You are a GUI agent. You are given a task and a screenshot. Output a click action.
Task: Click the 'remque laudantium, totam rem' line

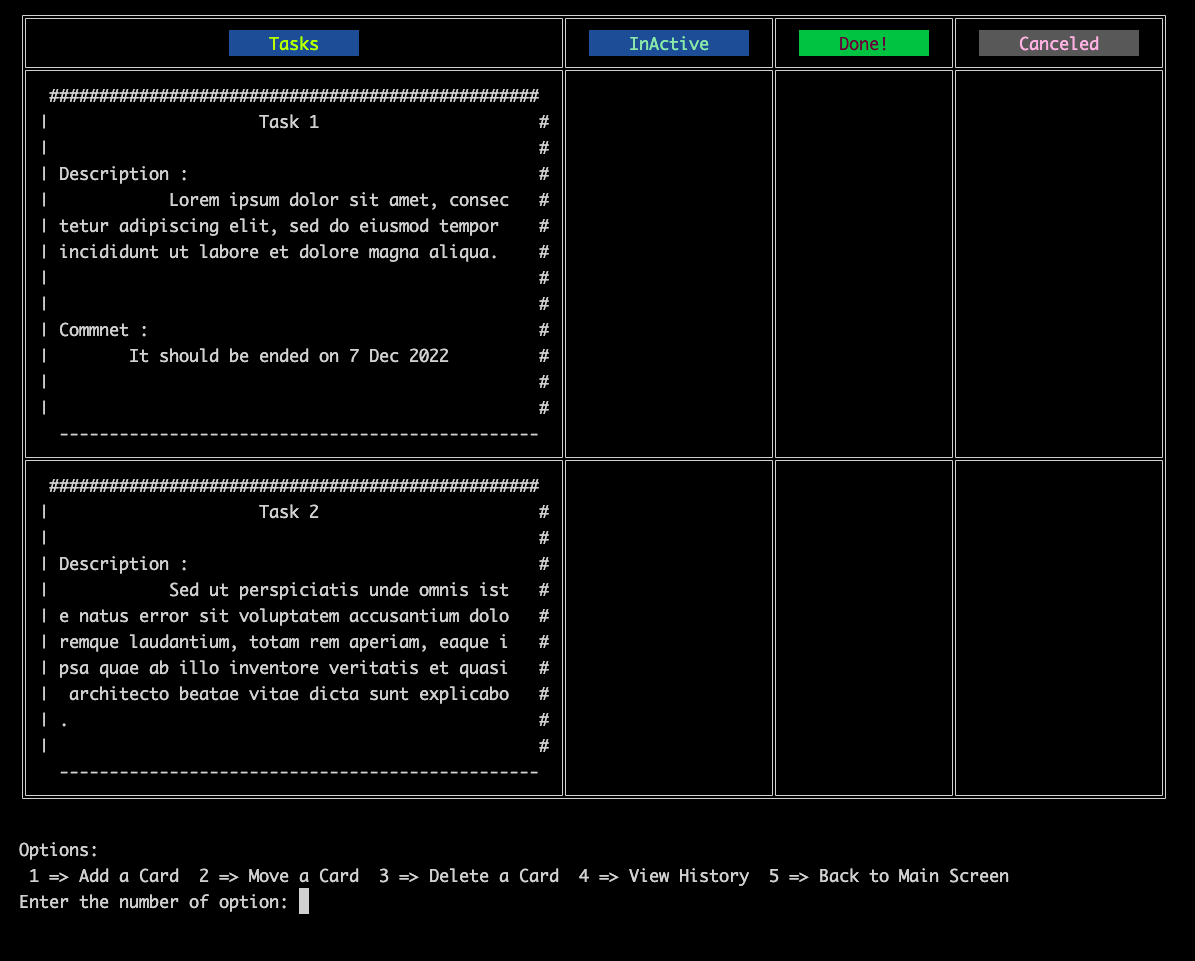tap(284, 642)
